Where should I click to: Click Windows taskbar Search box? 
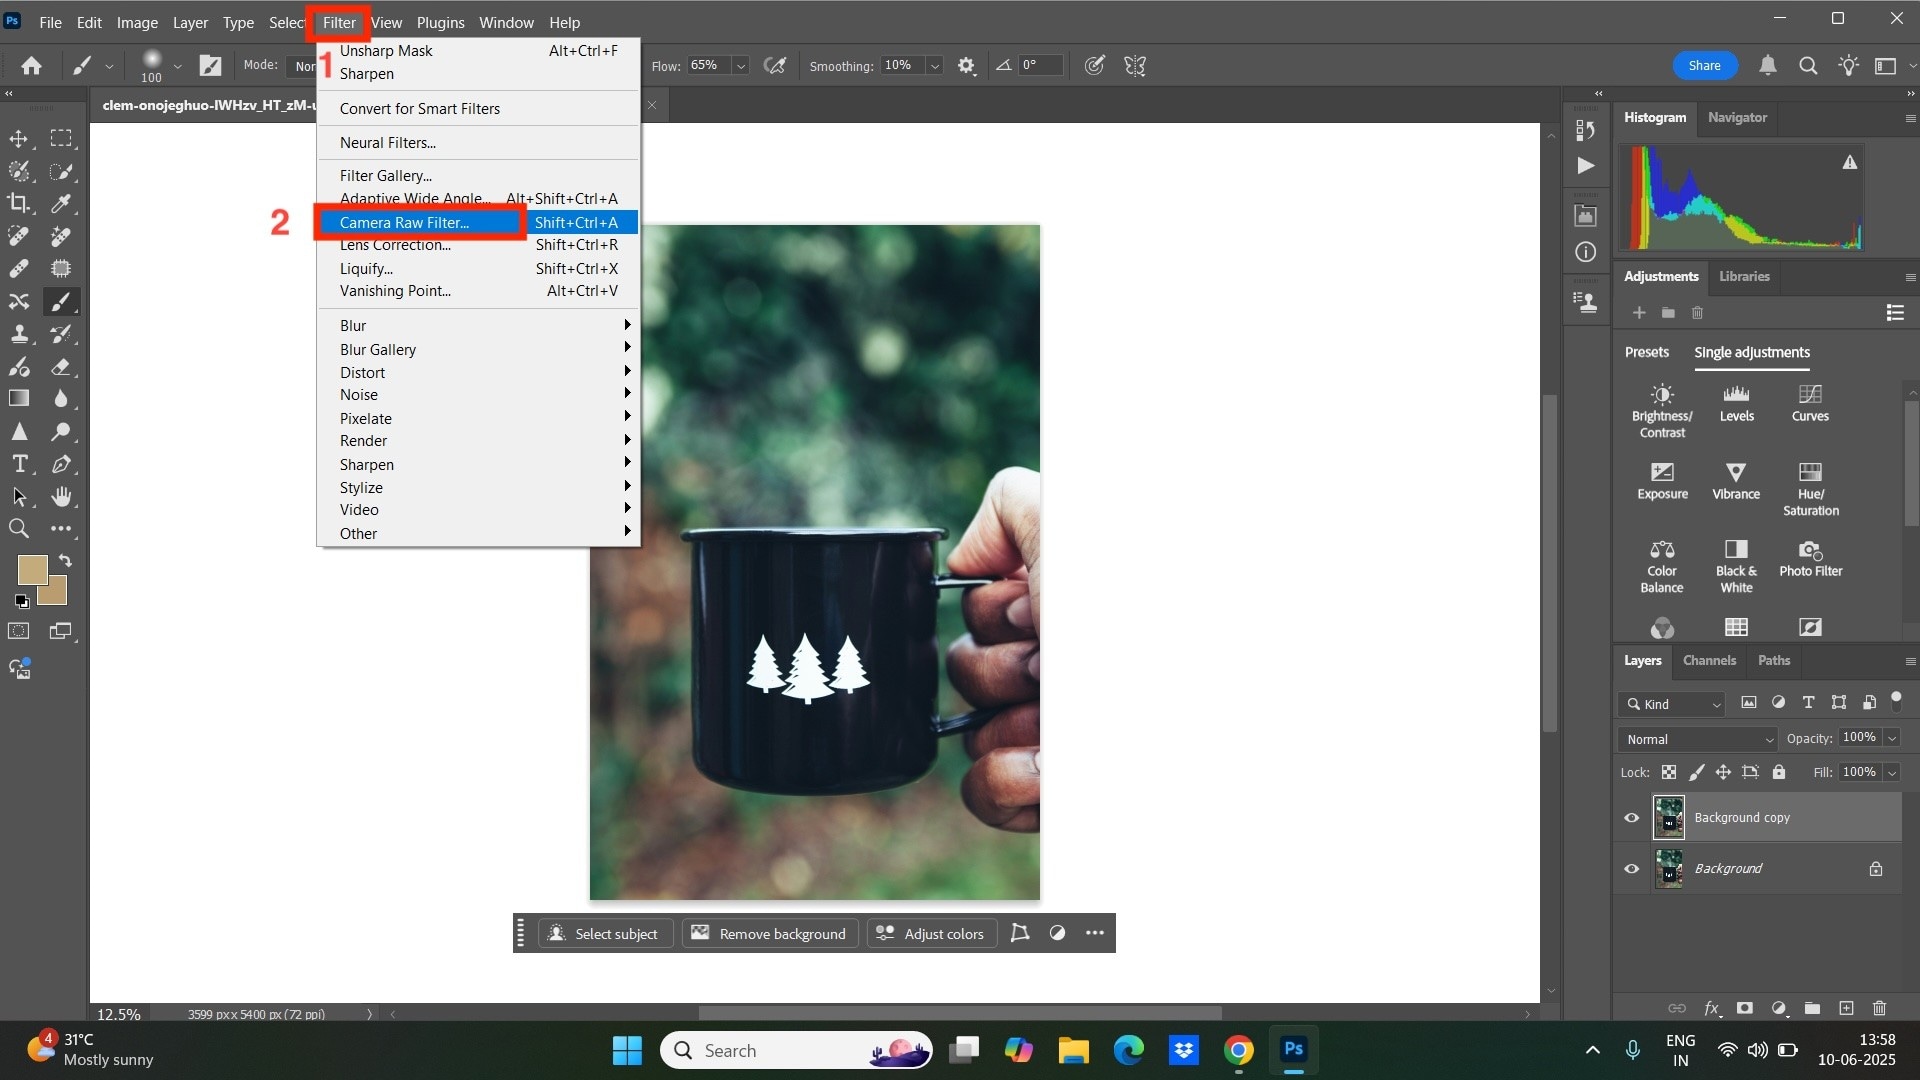pyautogui.click(x=796, y=1050)
